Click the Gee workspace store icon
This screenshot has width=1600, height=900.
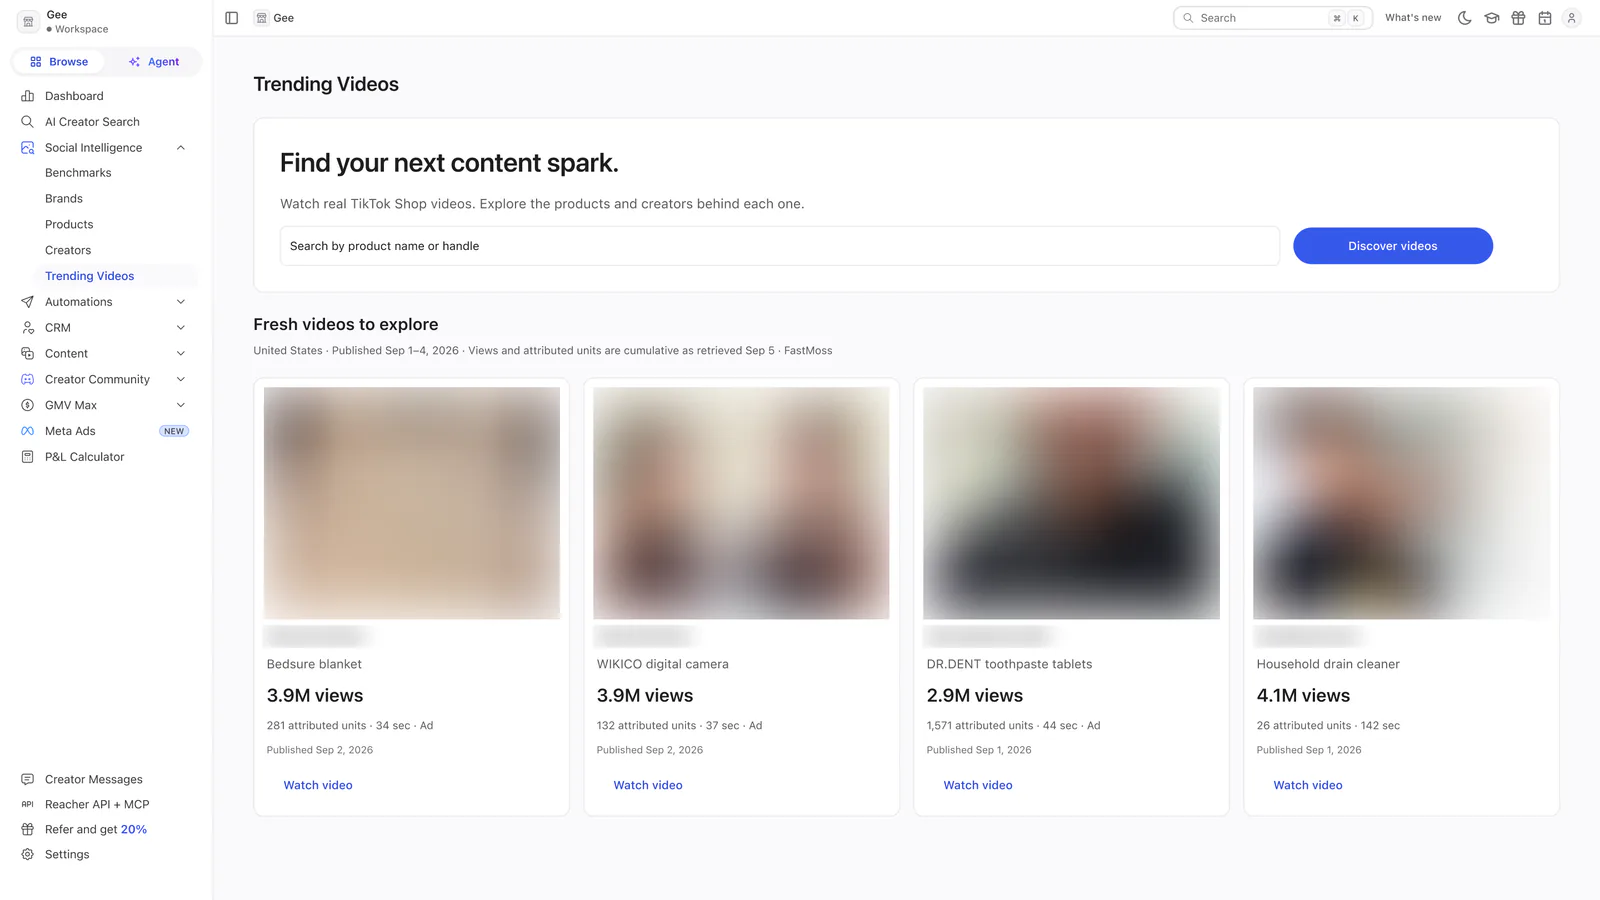coord(28,21)
